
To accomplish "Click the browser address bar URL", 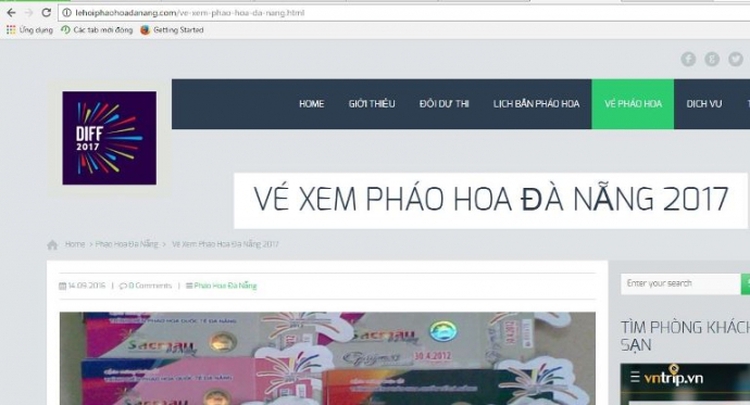I will (x=189, y=13).
